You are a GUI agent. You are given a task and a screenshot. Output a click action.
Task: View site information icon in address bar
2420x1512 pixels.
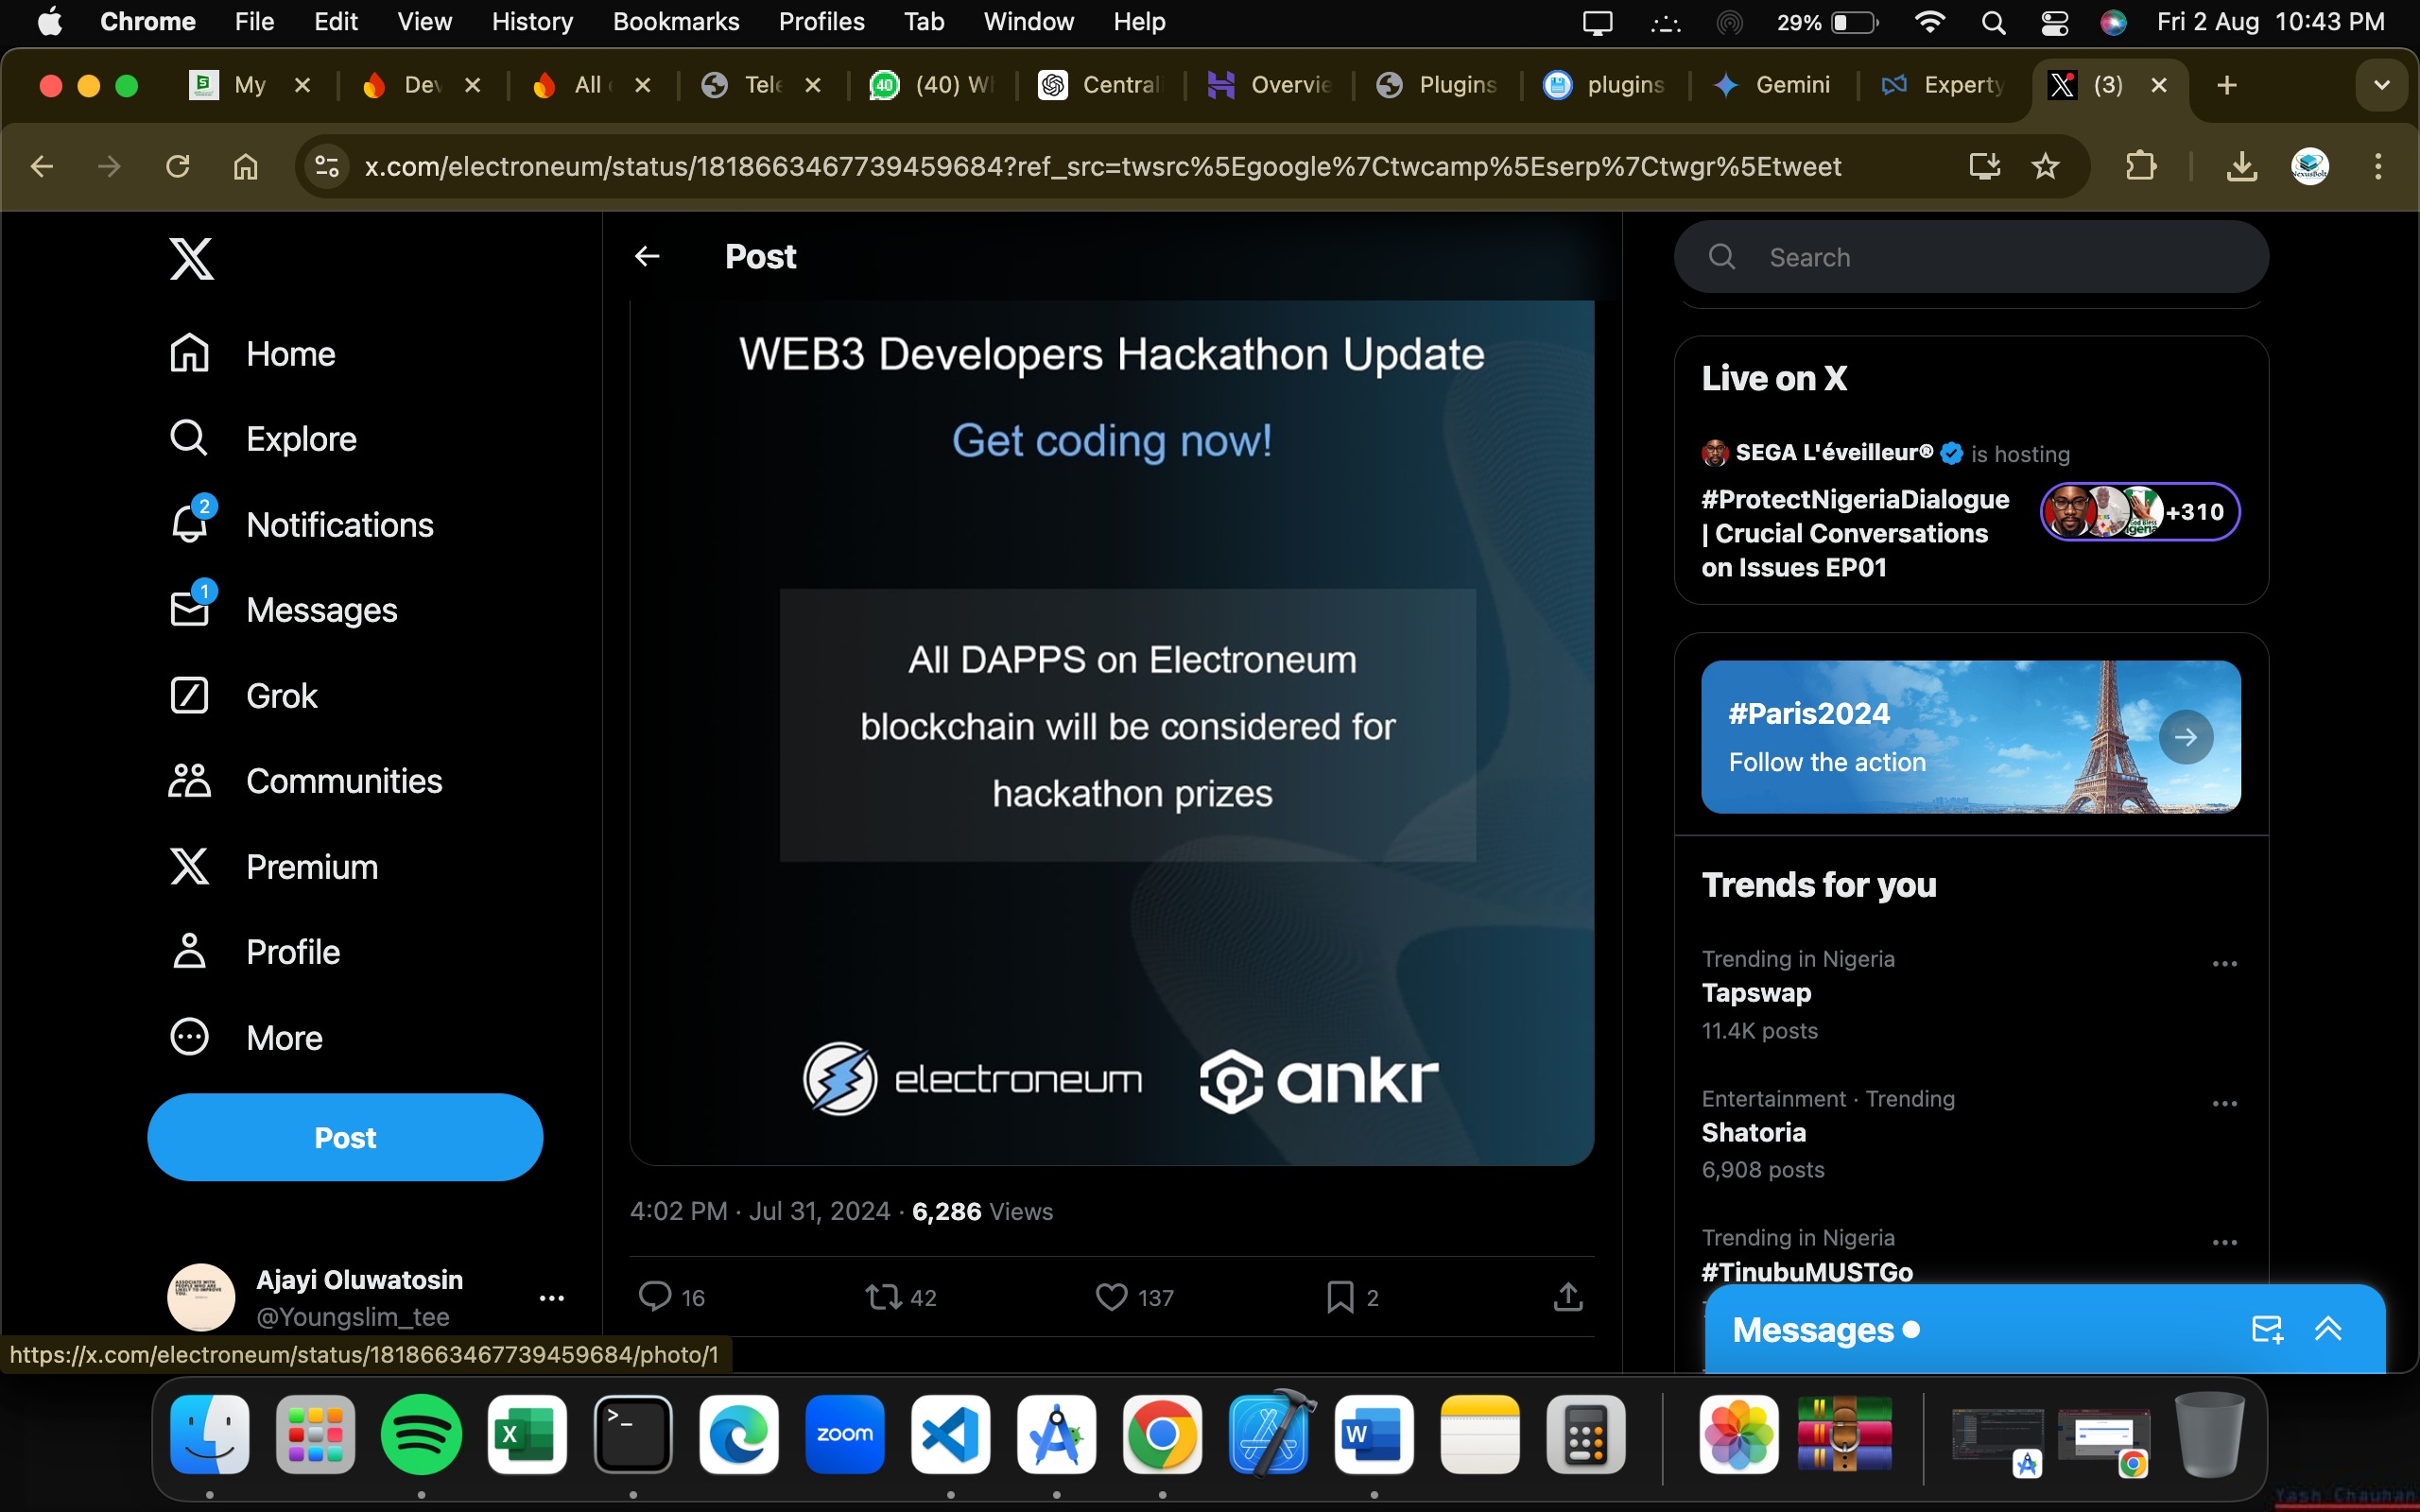click(x=327, y=166)
